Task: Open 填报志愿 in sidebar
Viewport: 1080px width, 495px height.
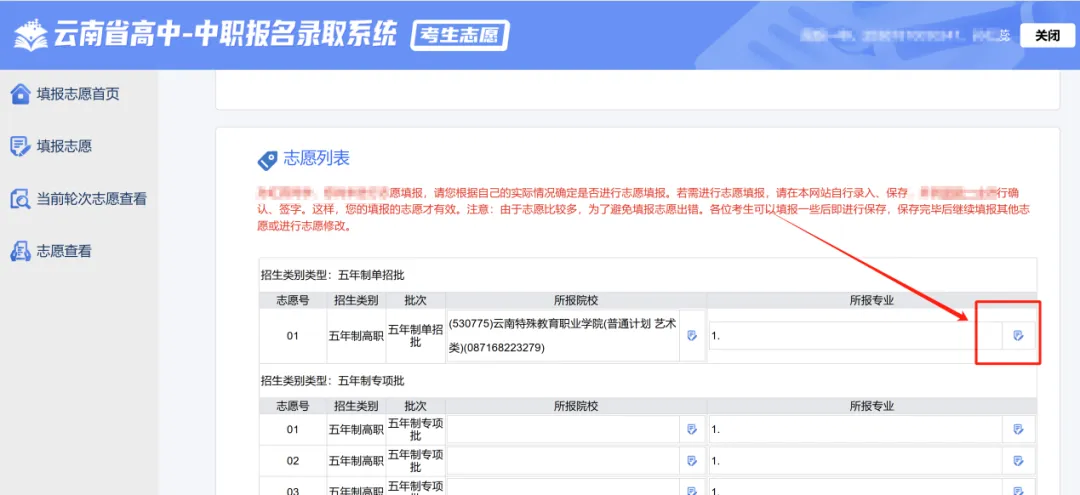Action: coord(64,146)
